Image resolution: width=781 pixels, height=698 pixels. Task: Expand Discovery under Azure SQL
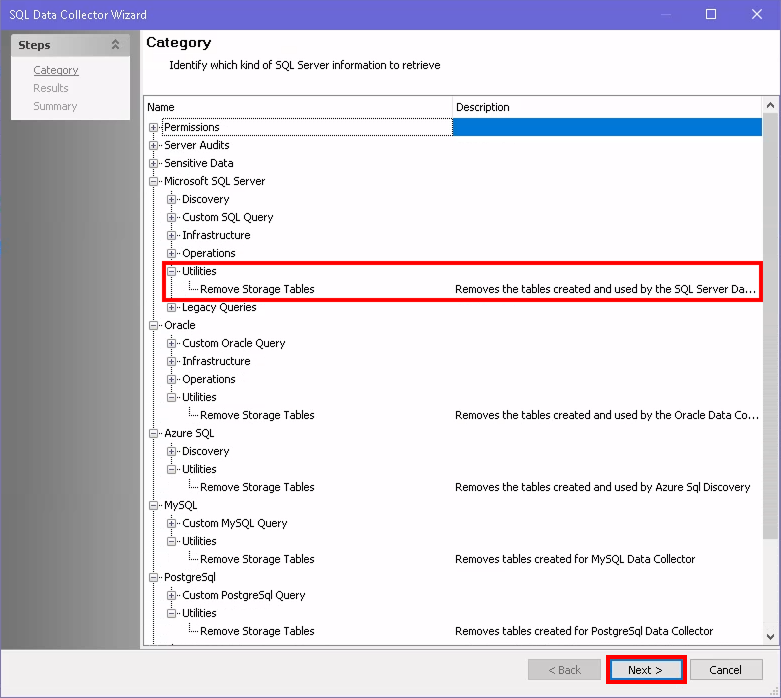(x=171, y=451)
